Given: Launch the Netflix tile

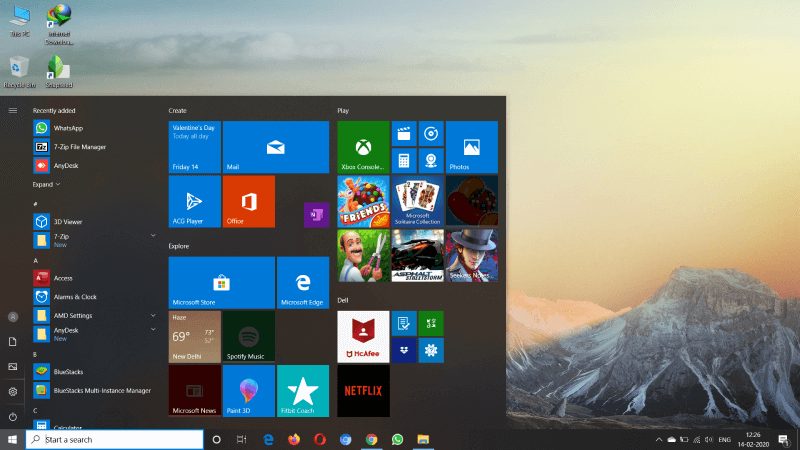Looking at the screenshot, I should coord(363,391).
